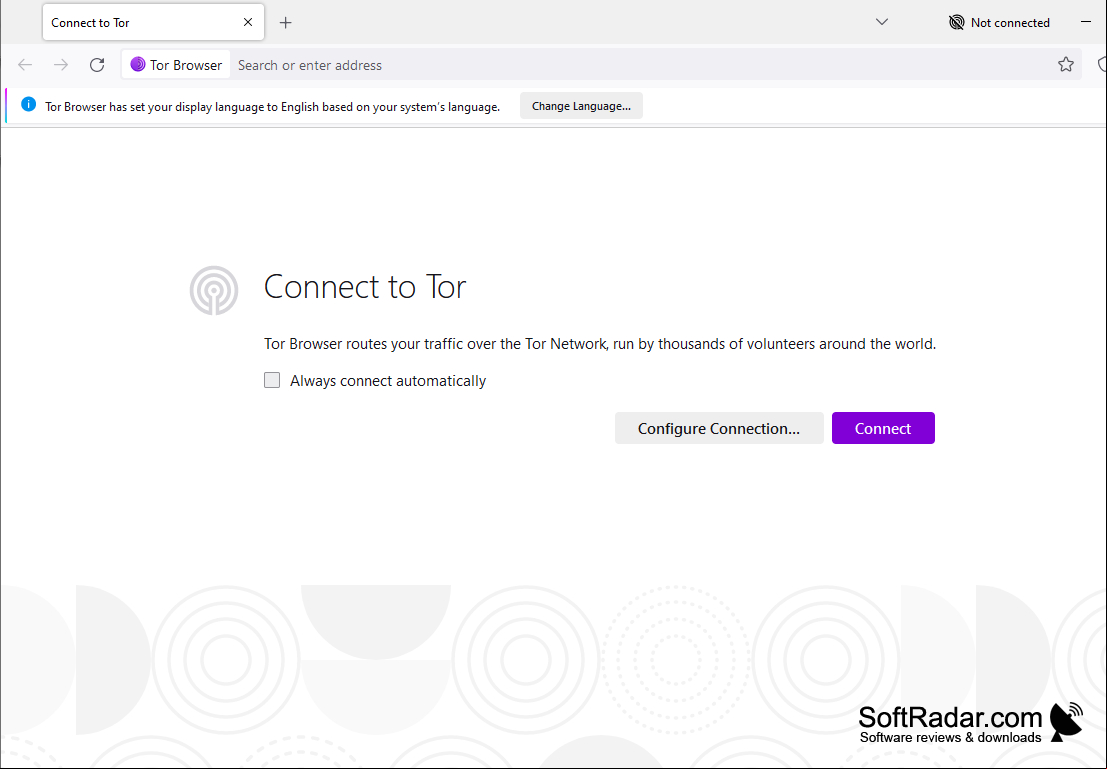This screenshot has width=1107, height=769.
Task: Bookmark this page with the star icon
Action: pos(1066,65)
